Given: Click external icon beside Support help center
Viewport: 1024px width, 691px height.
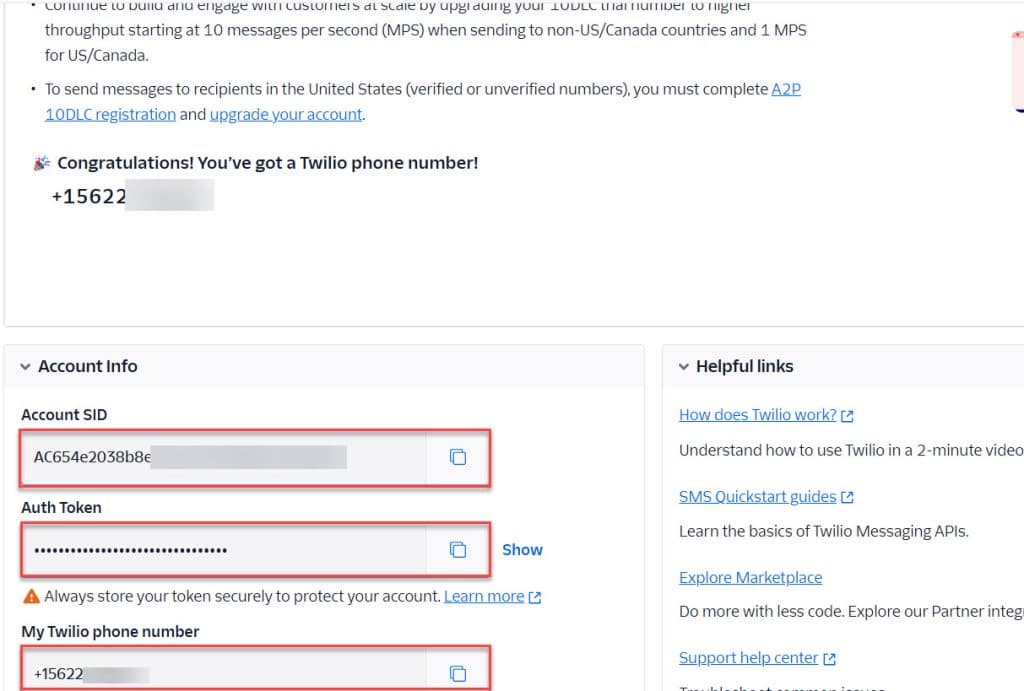Looking at the screenshot, I should click(829, 658).
